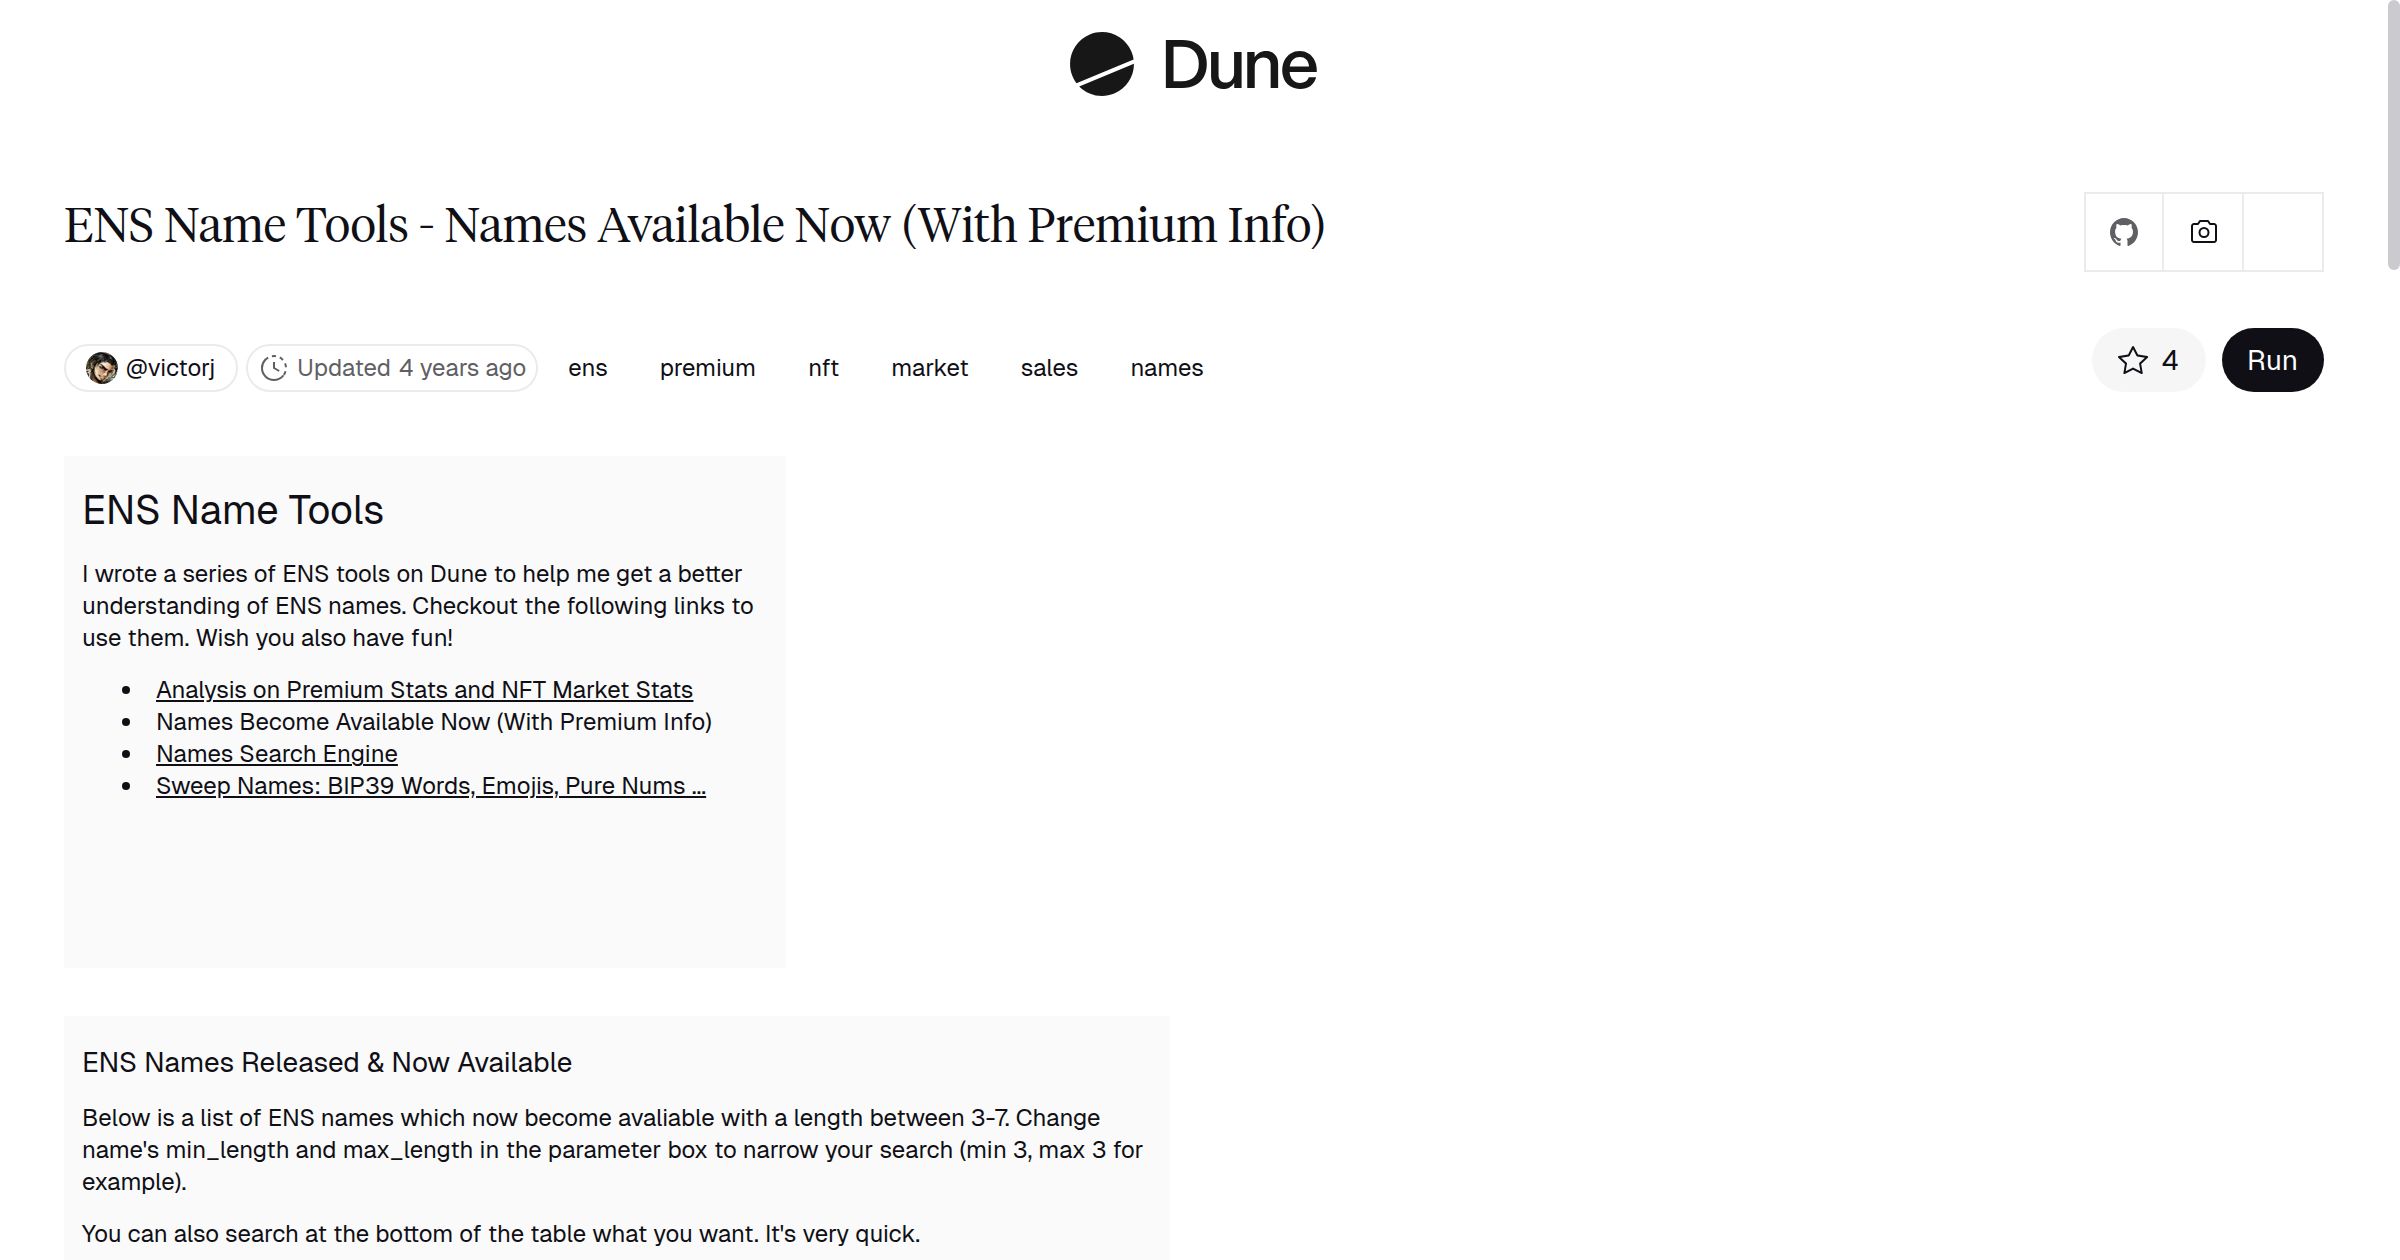Click the blank button beside the camera icon
Screen dimensions: 2400x1260
[2283, 231]
